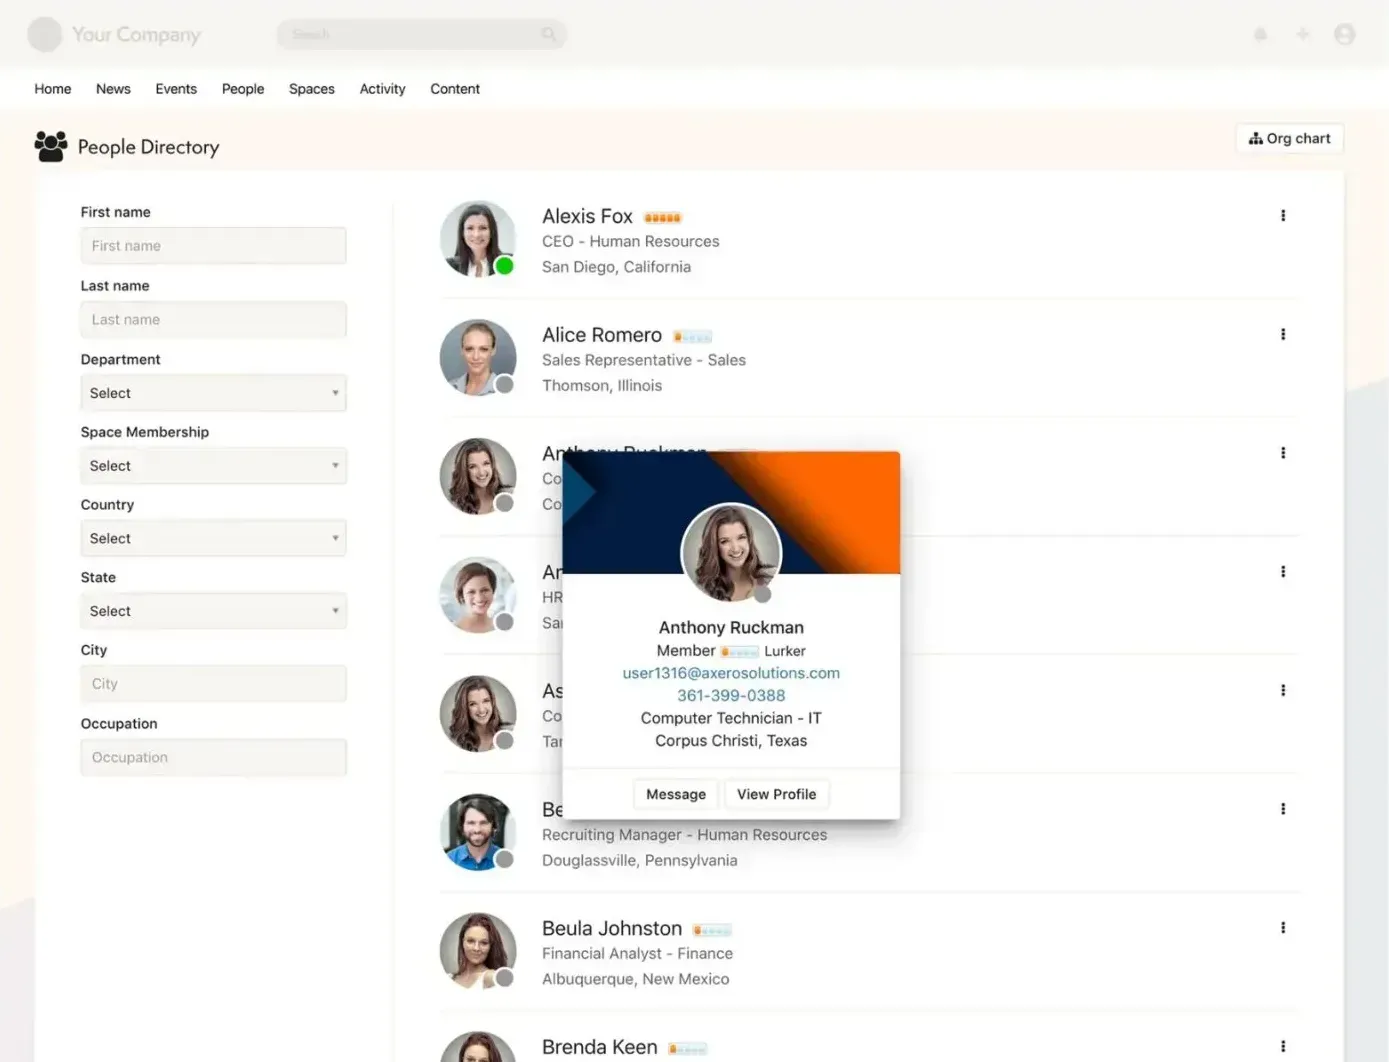Open the three-dot menu for Beula Johnston
Viewport: 1389px width, 1062px height.
coord(1283,928)
